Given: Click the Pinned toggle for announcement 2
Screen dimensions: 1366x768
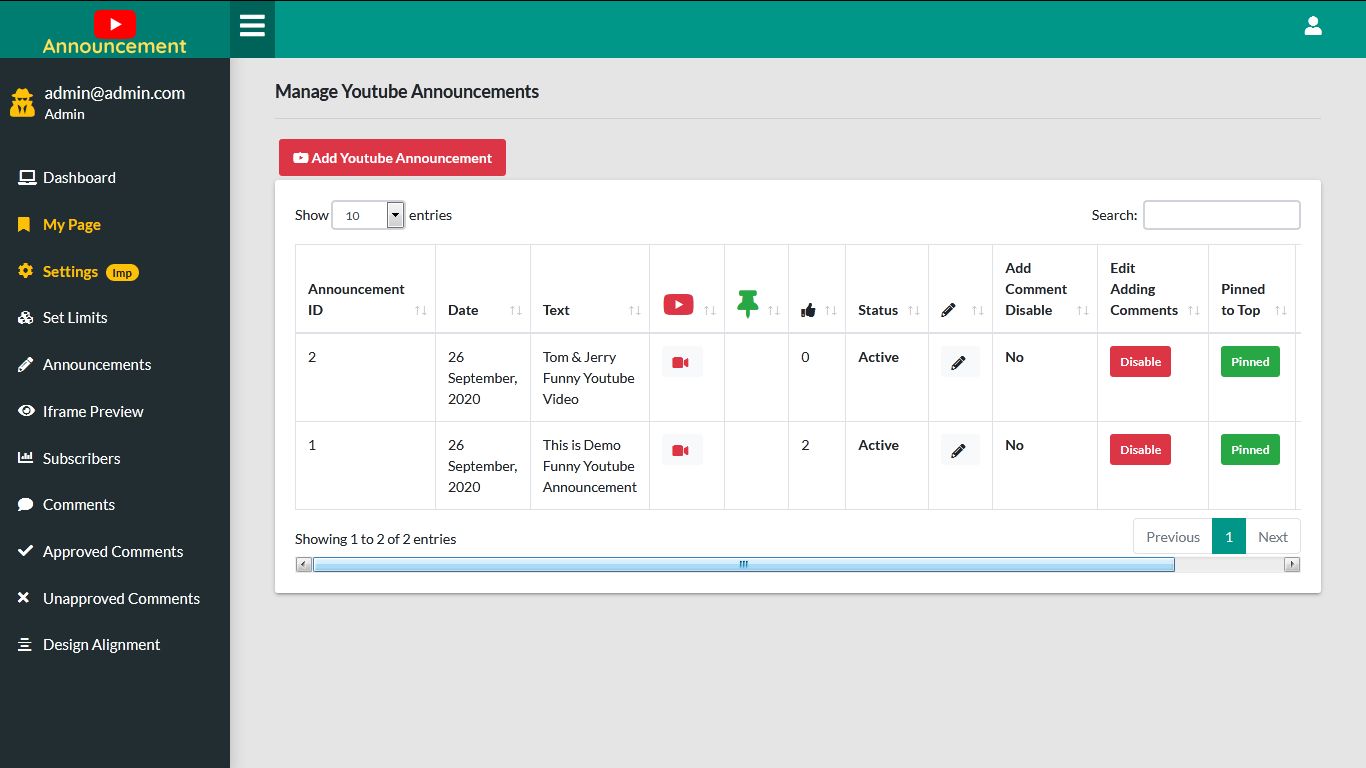Looking at the screenshot, I should tap(1249, 361).
